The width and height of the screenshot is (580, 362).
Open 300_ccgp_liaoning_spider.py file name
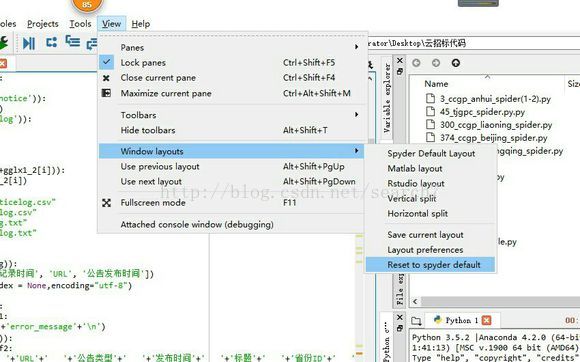coord(496,125)
